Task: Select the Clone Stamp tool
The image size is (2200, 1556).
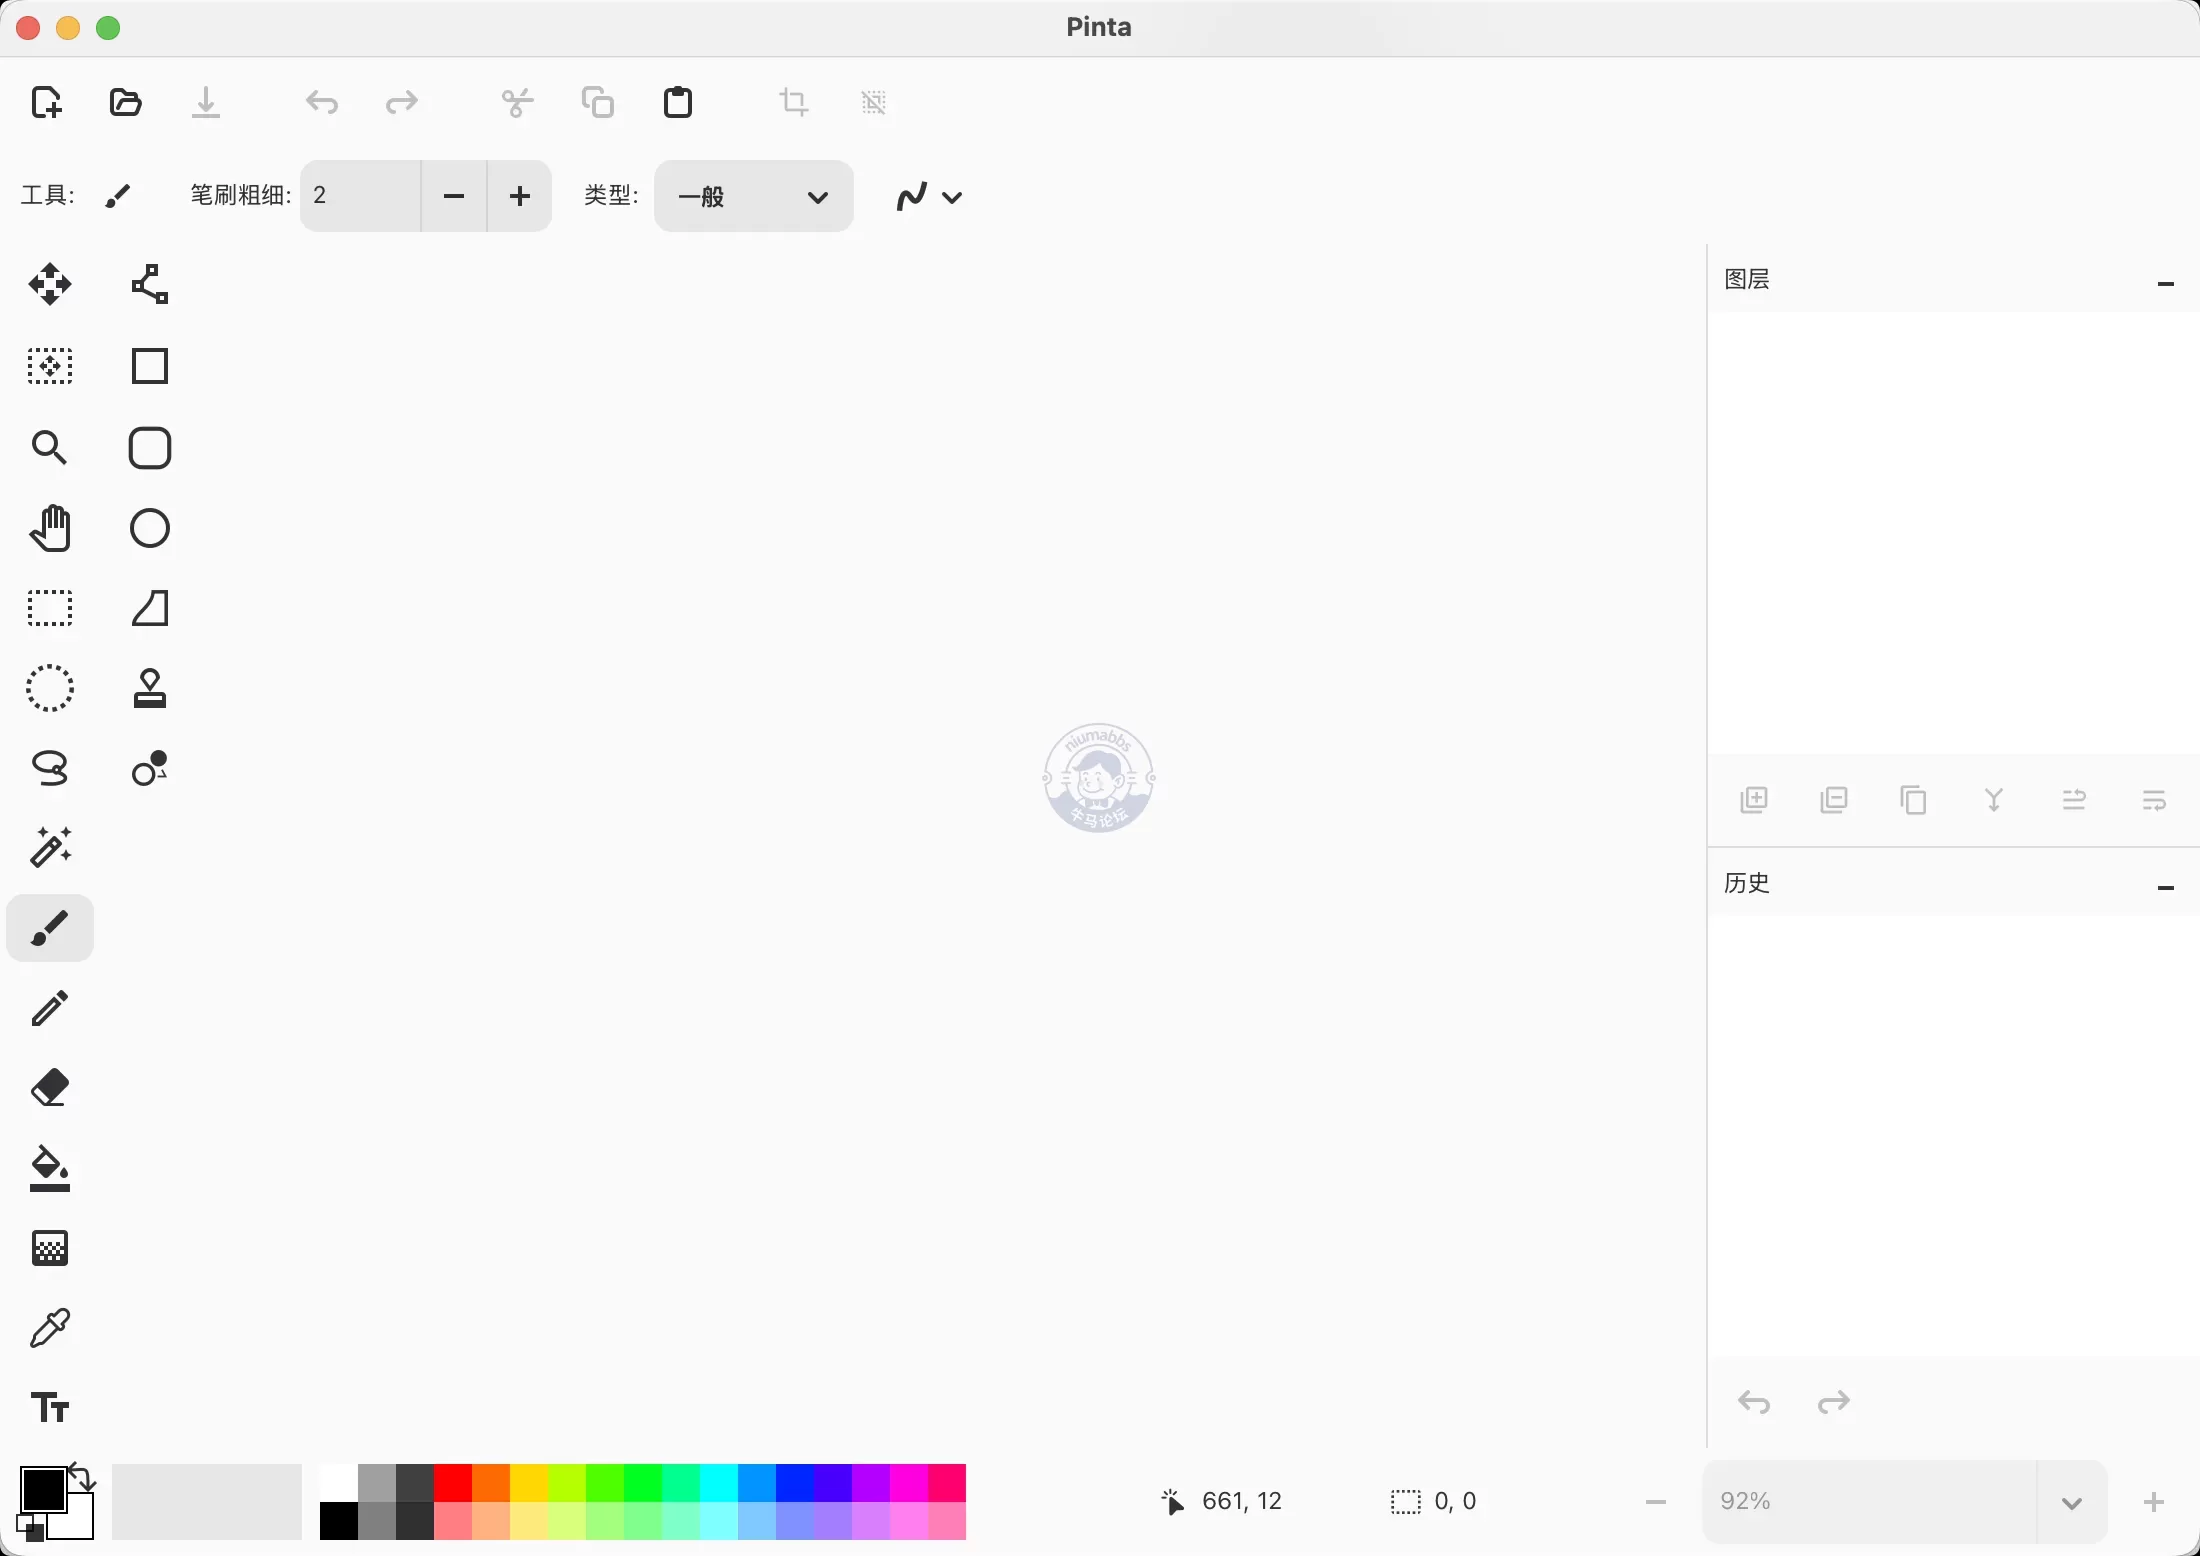Action: [150, 688]
